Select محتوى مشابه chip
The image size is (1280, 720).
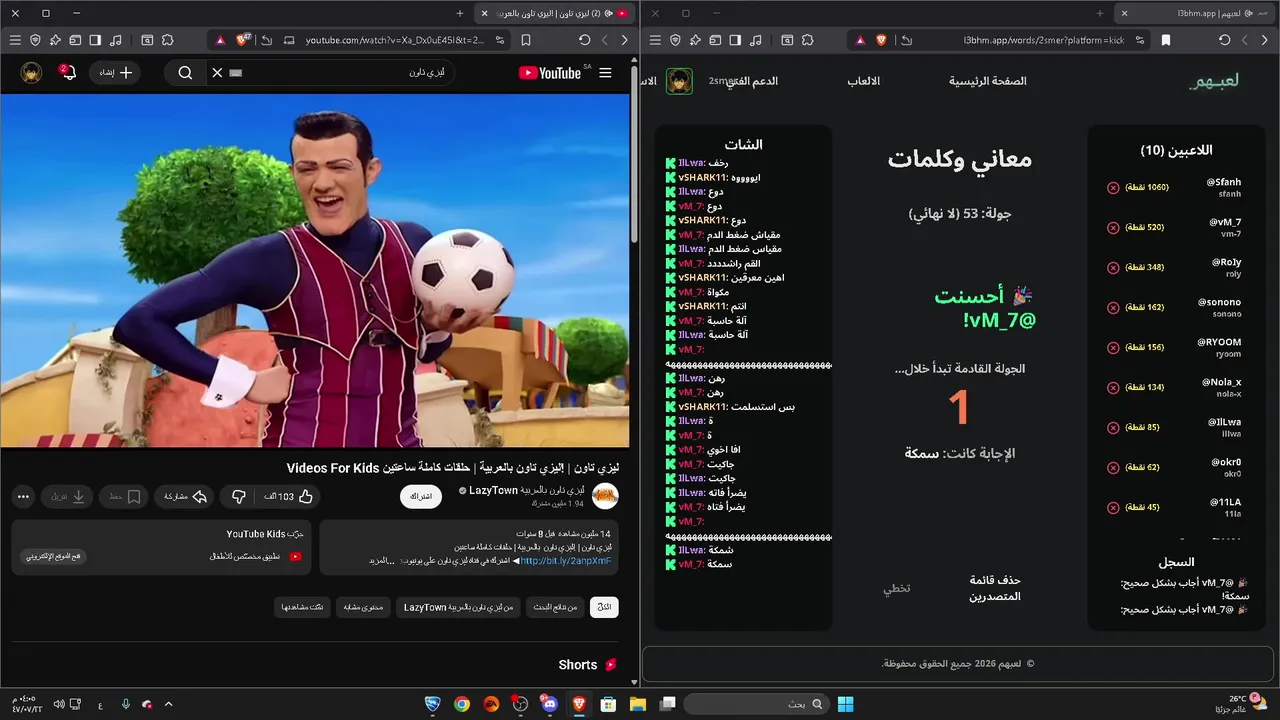pos(362,607)
